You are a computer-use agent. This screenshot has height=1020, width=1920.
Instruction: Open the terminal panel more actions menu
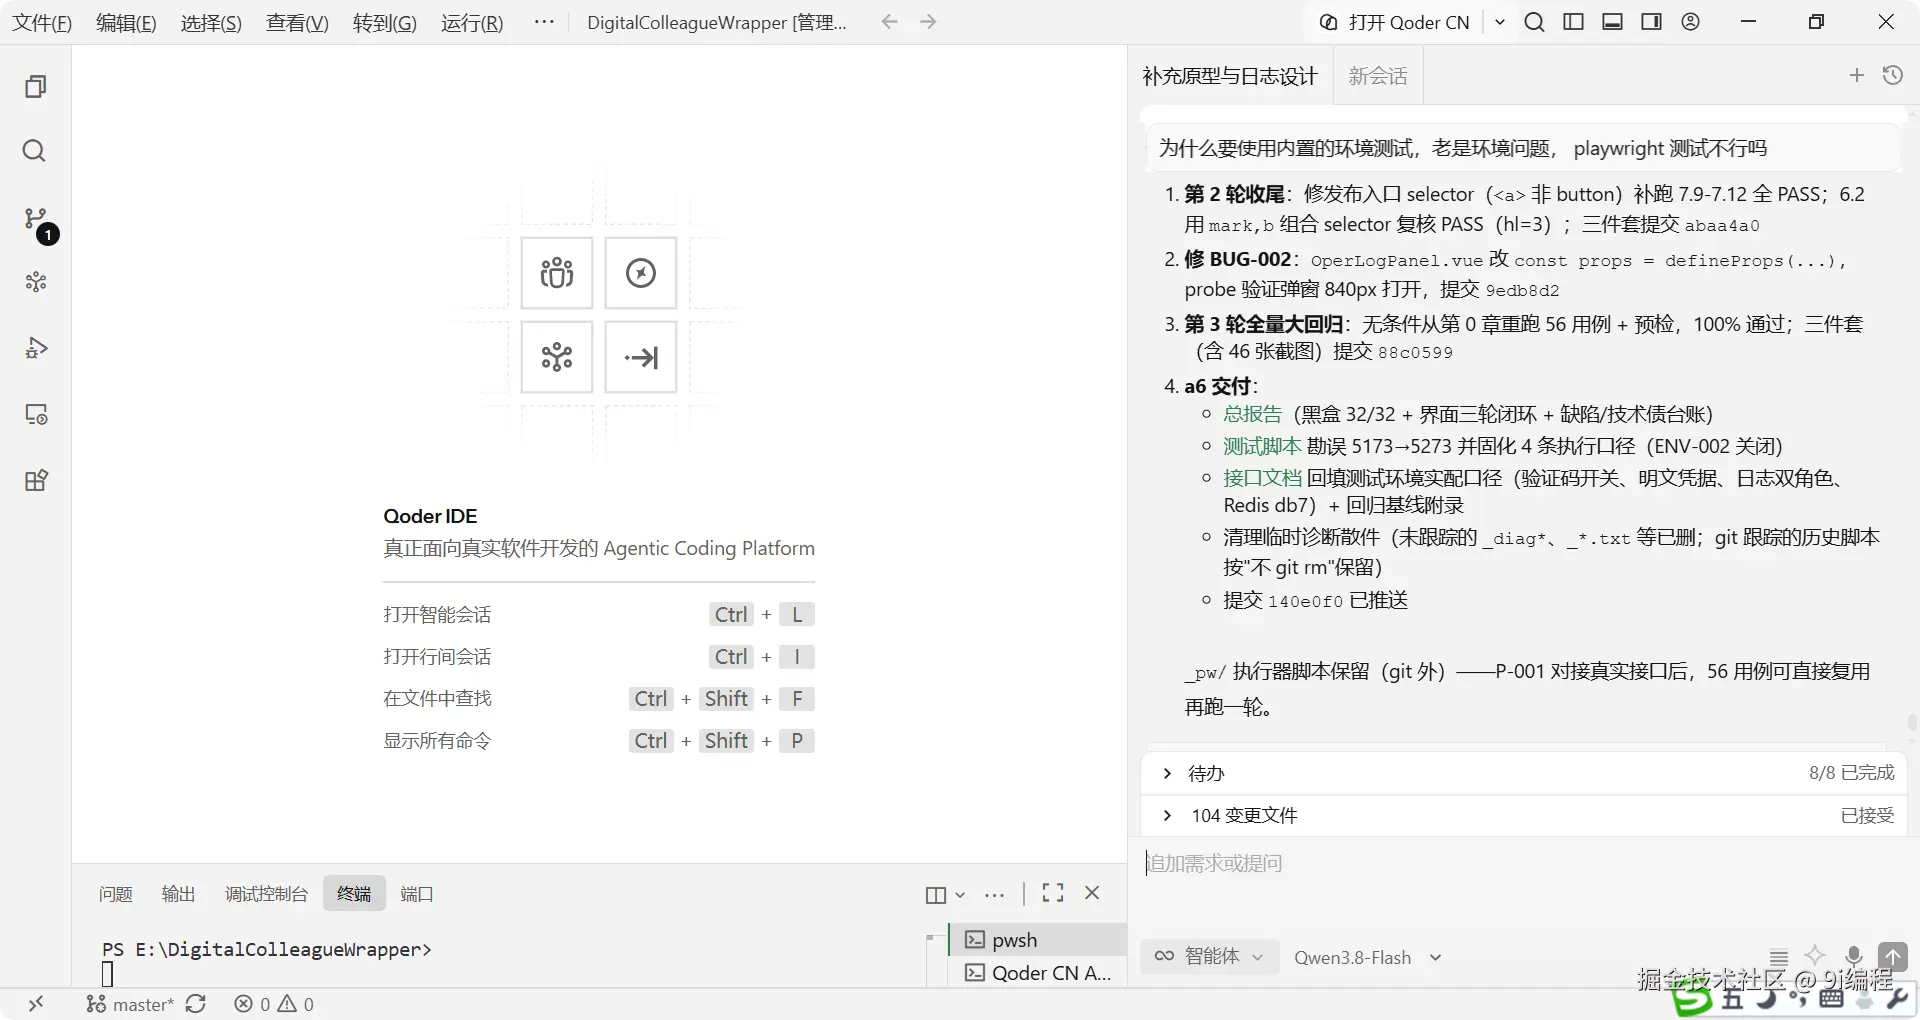pyautogui.click(x=994, y=895)
